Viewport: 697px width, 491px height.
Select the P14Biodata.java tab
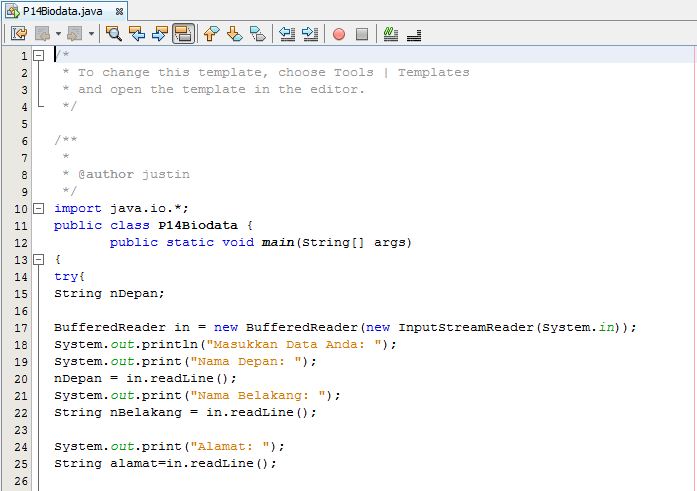click(x=65, y=11)
